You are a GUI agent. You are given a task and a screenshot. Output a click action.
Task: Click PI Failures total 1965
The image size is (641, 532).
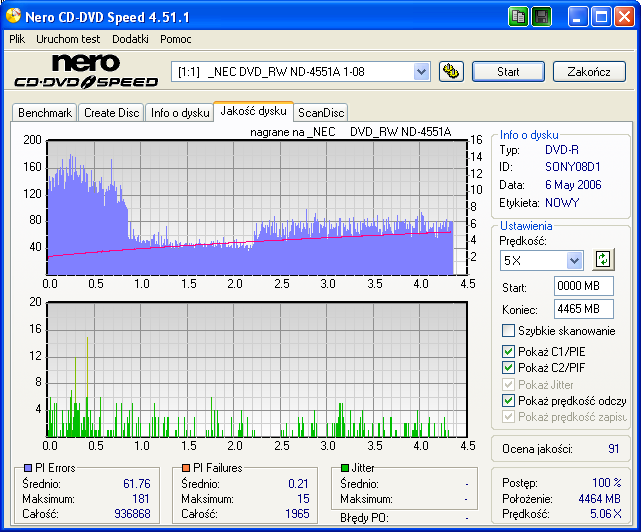(x=297, y=514)
